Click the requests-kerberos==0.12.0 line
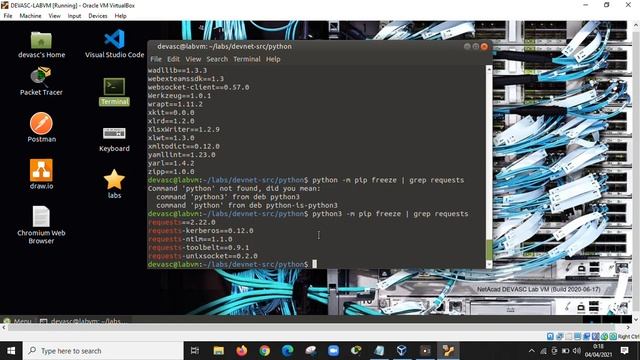This screenshot has height=360, width=640. point(200,231)
